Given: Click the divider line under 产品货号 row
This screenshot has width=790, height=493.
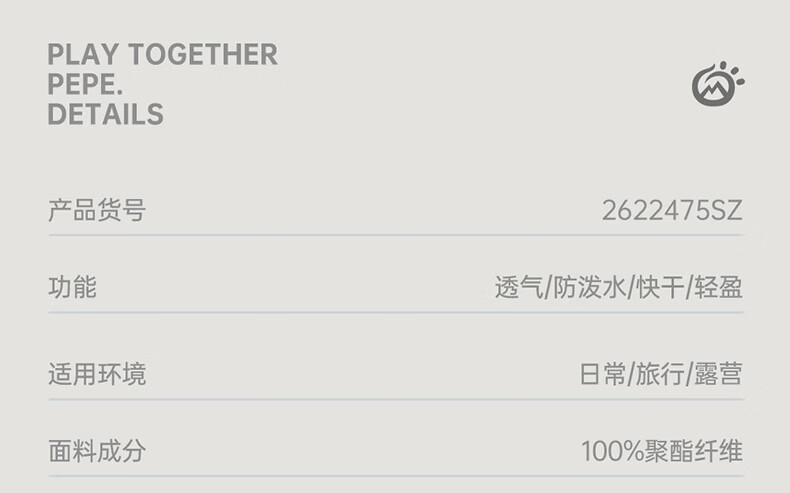Looking at the screenshot, I should (395, 236).
